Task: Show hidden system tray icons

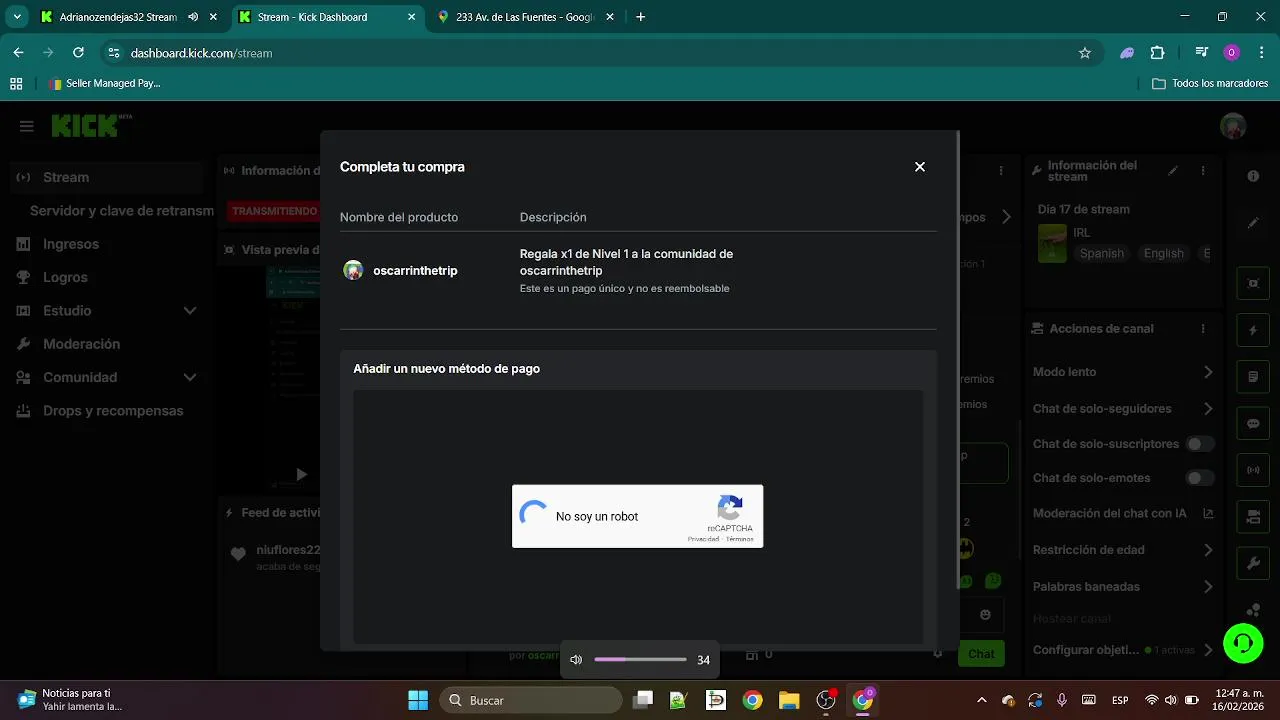Action: click(x=981, y=700)
